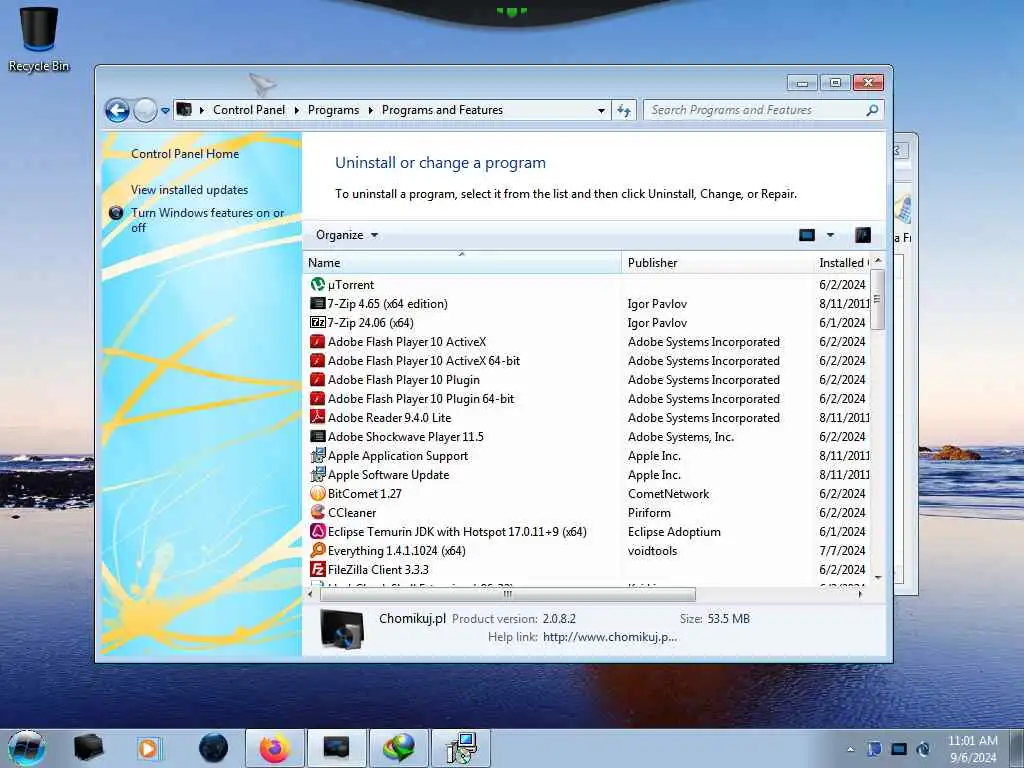Expand the arrow after Programs breadcrumb
Image resolution: width=1024 pixels, height=768 pixels.
(370, 110)
